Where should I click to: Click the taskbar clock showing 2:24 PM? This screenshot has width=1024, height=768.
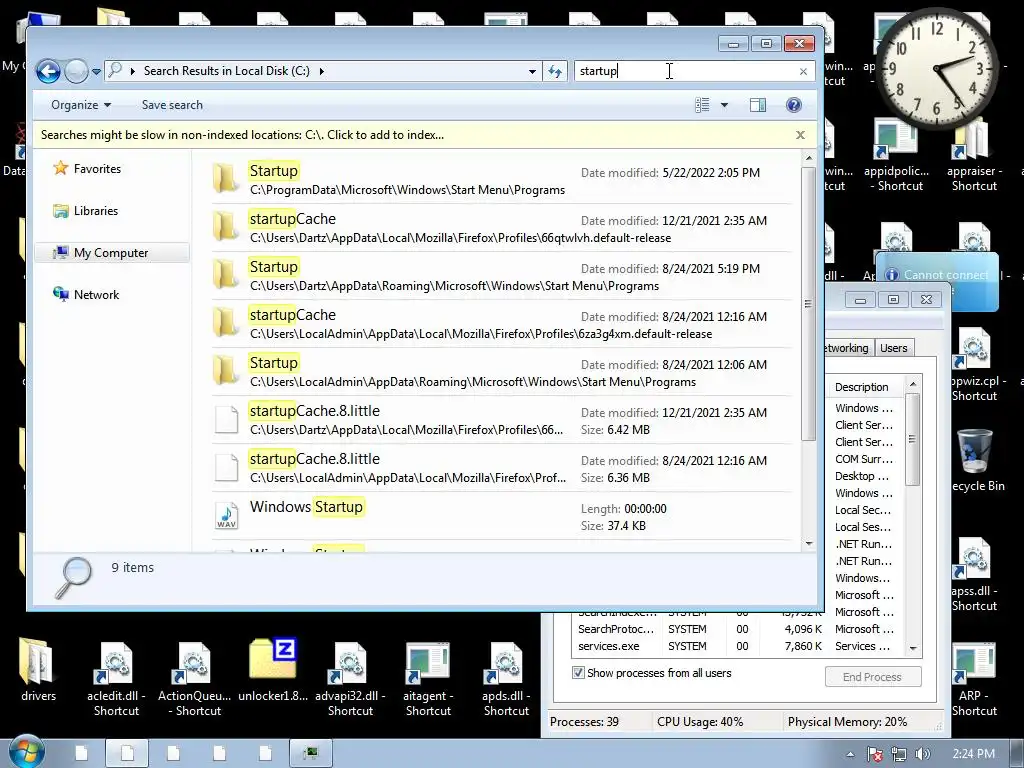pyautogui.click(x=973, y=754)
